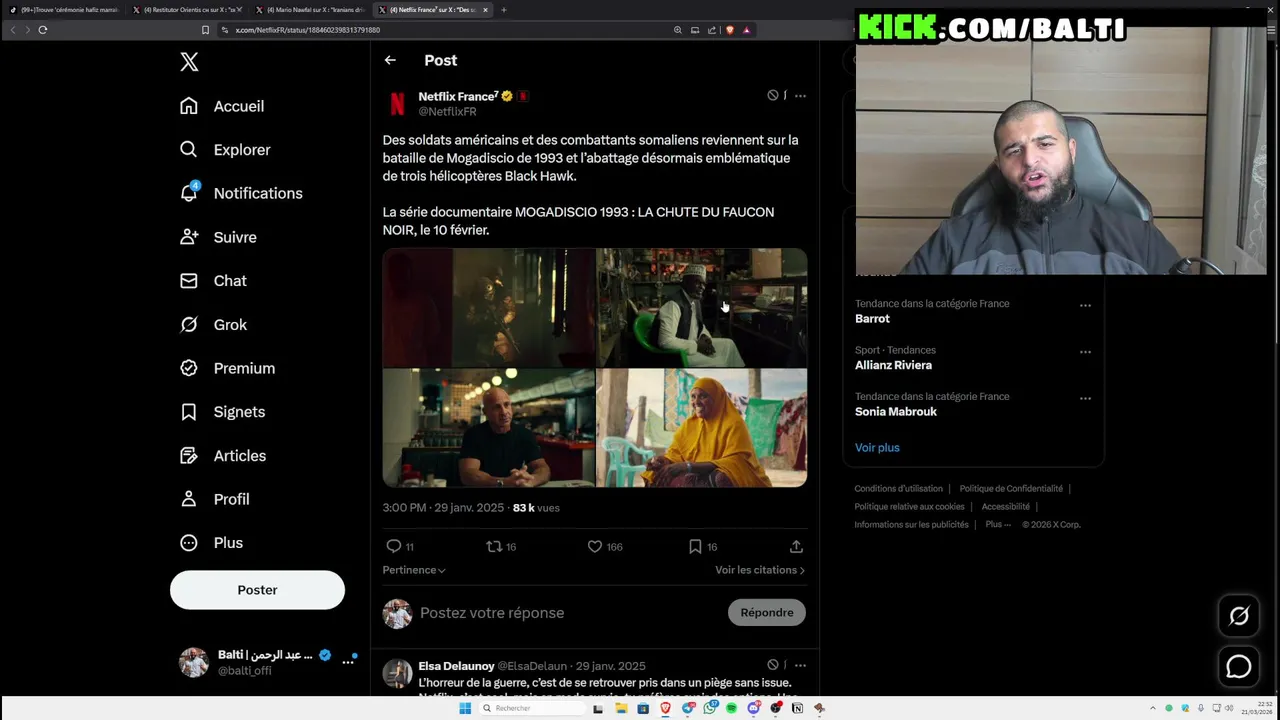Switch to the TikTok browser tab
The image size is (1280, 720).
tap(64, 10)
